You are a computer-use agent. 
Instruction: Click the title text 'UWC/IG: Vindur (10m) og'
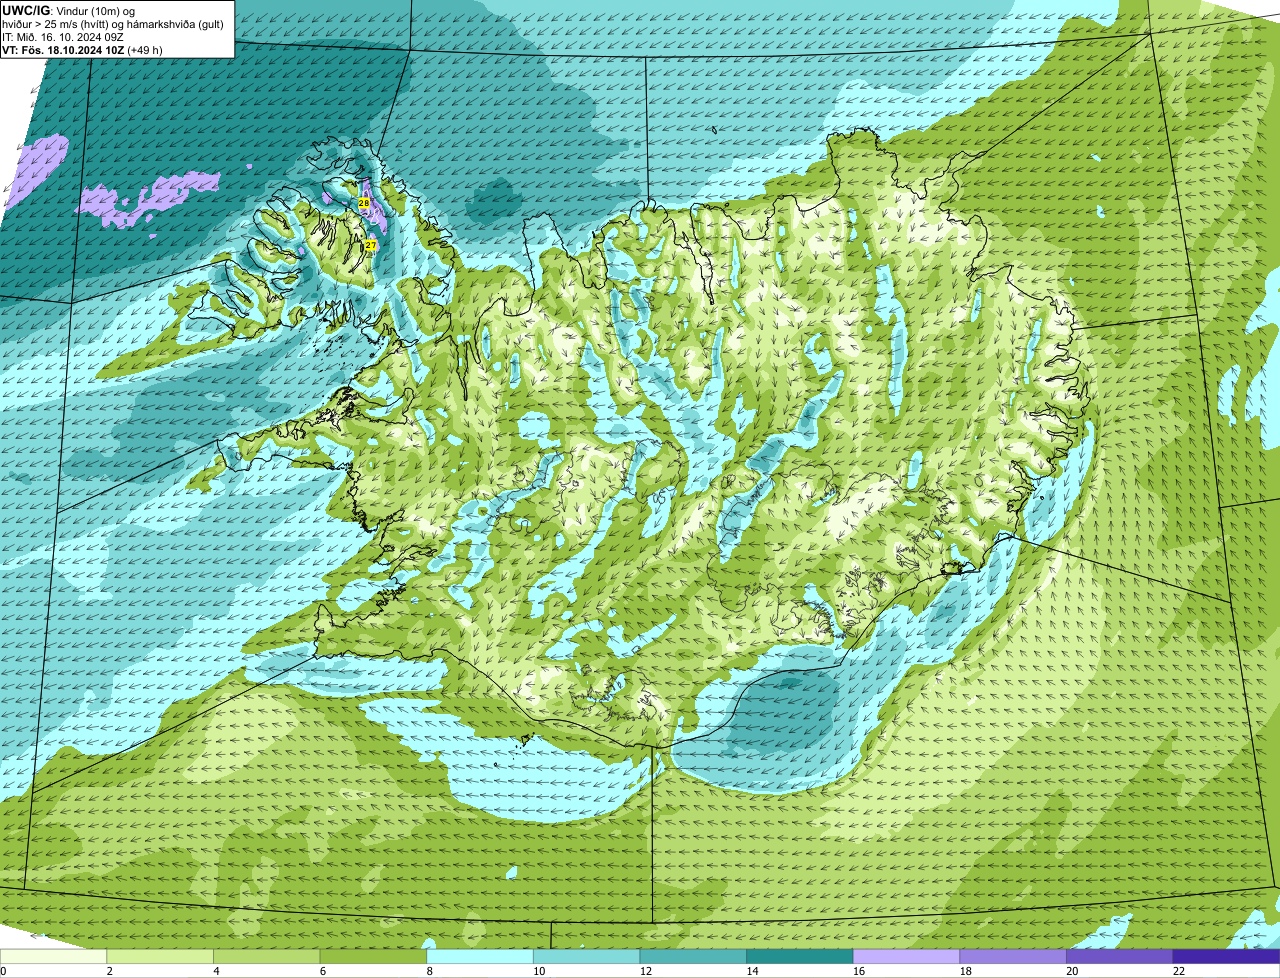pos(68,10)
